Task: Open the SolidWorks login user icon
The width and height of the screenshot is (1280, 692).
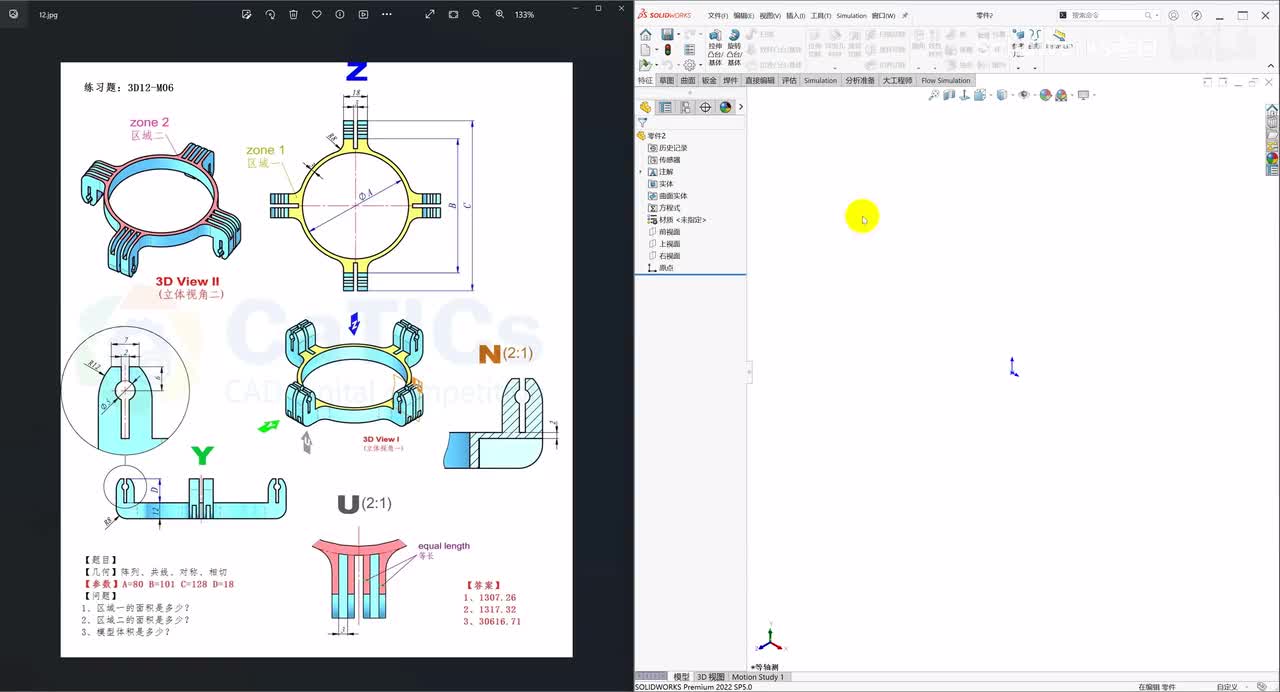Action: (x=1173, y=16)
